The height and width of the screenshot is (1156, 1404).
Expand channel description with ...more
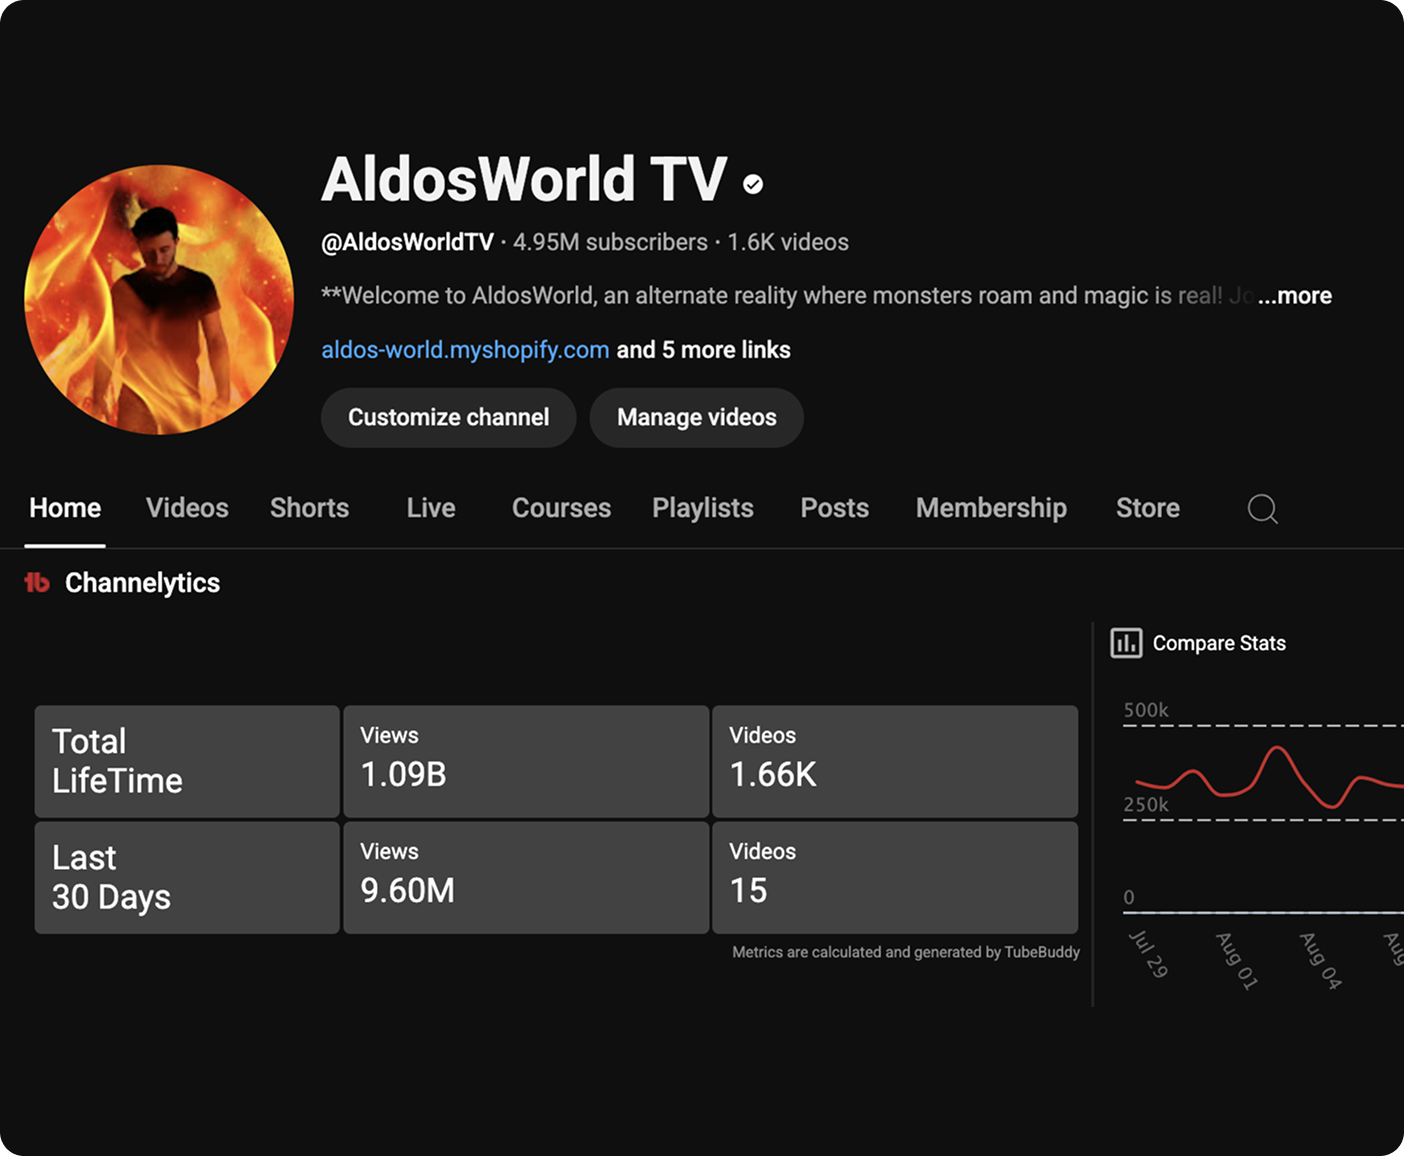click(1295, 296)
